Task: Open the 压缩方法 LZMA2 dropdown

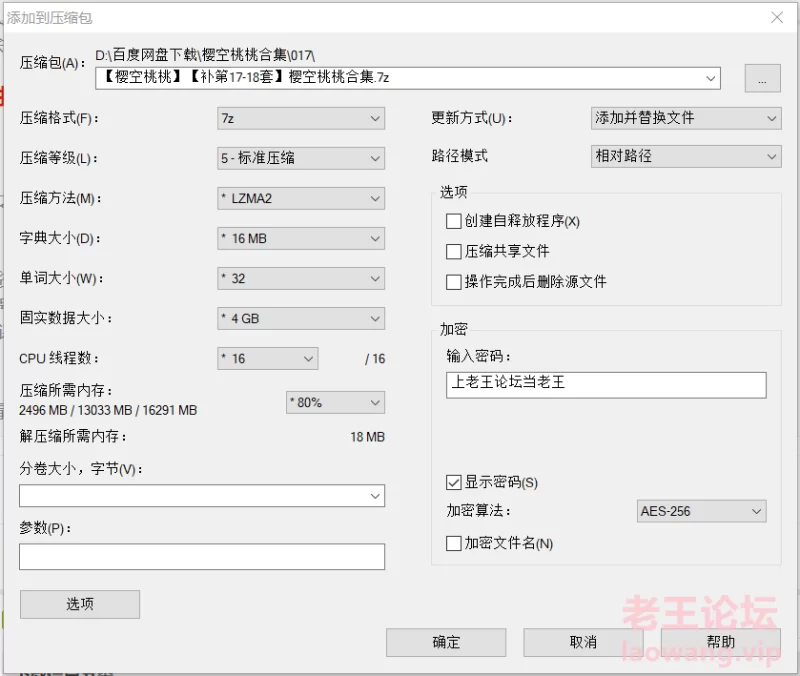Action: [x=301, y=198]
